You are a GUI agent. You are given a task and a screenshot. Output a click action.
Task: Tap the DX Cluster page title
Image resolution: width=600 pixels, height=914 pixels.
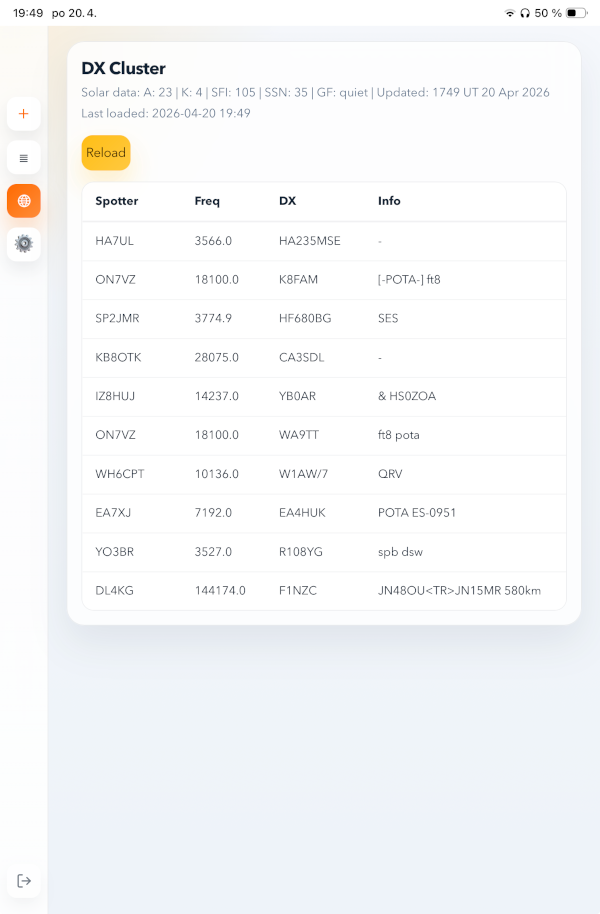tap(123, 68)
